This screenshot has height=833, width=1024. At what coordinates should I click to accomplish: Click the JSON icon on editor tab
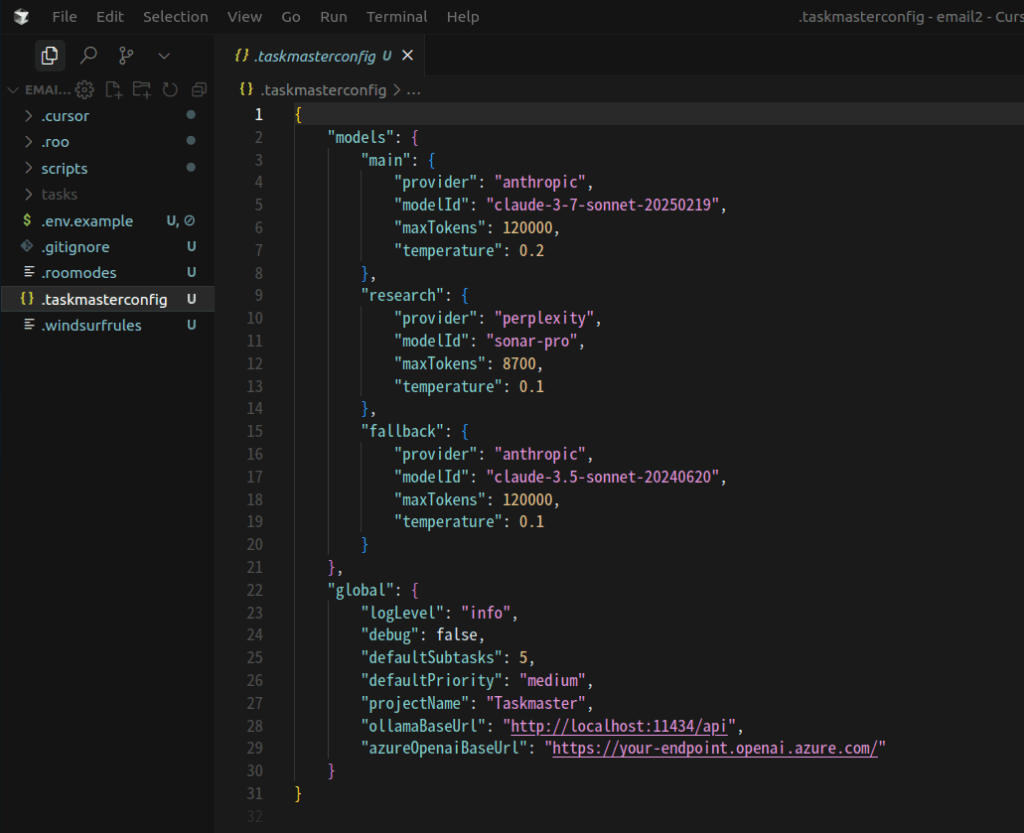click(242, 56)
